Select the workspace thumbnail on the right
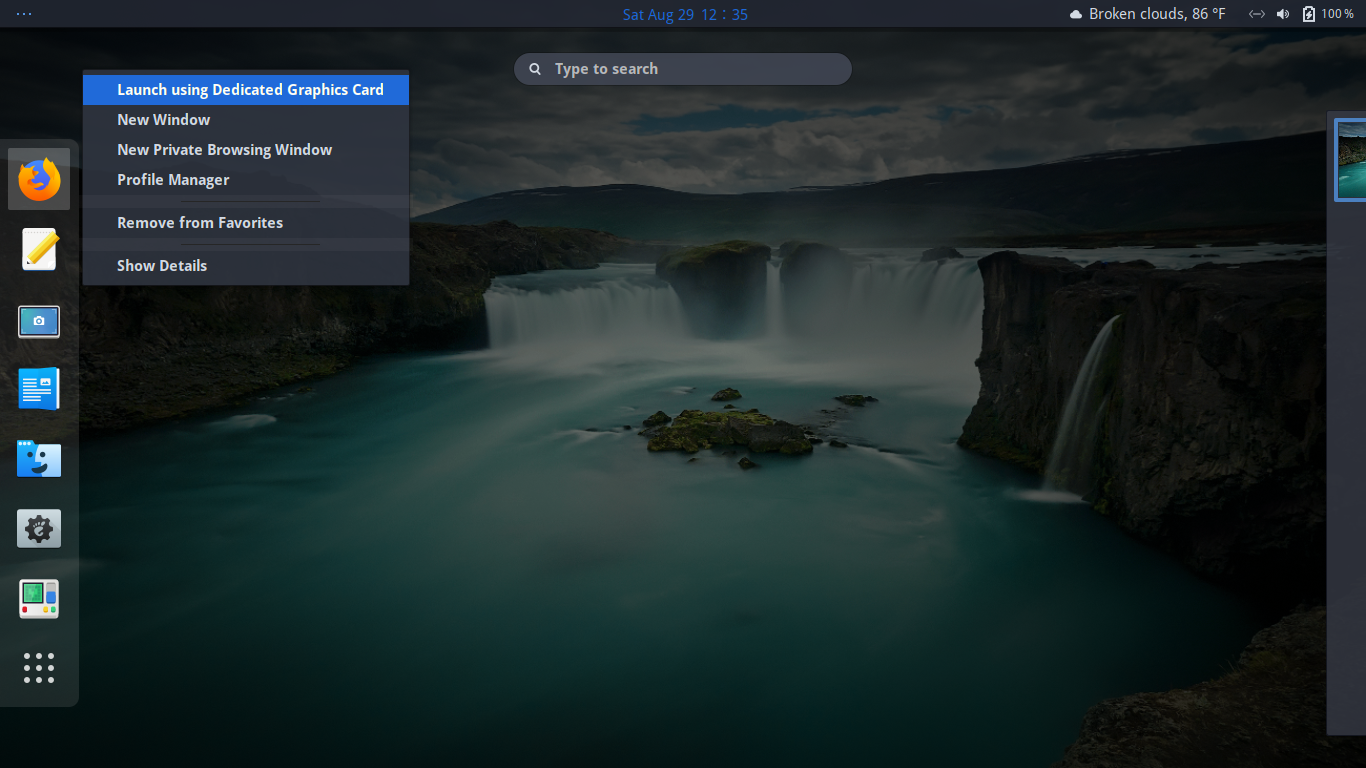 (1351, 159)
